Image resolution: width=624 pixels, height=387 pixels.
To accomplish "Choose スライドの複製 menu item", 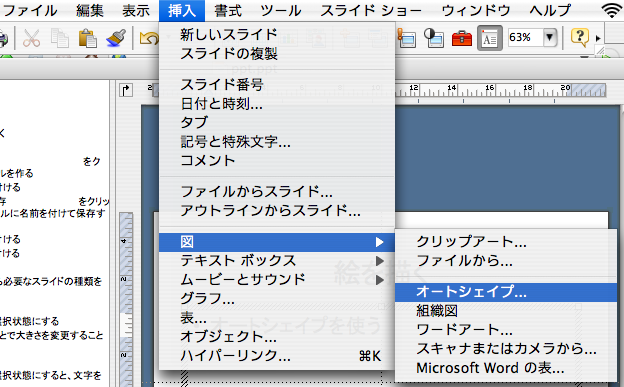I will tap(277, 53).
